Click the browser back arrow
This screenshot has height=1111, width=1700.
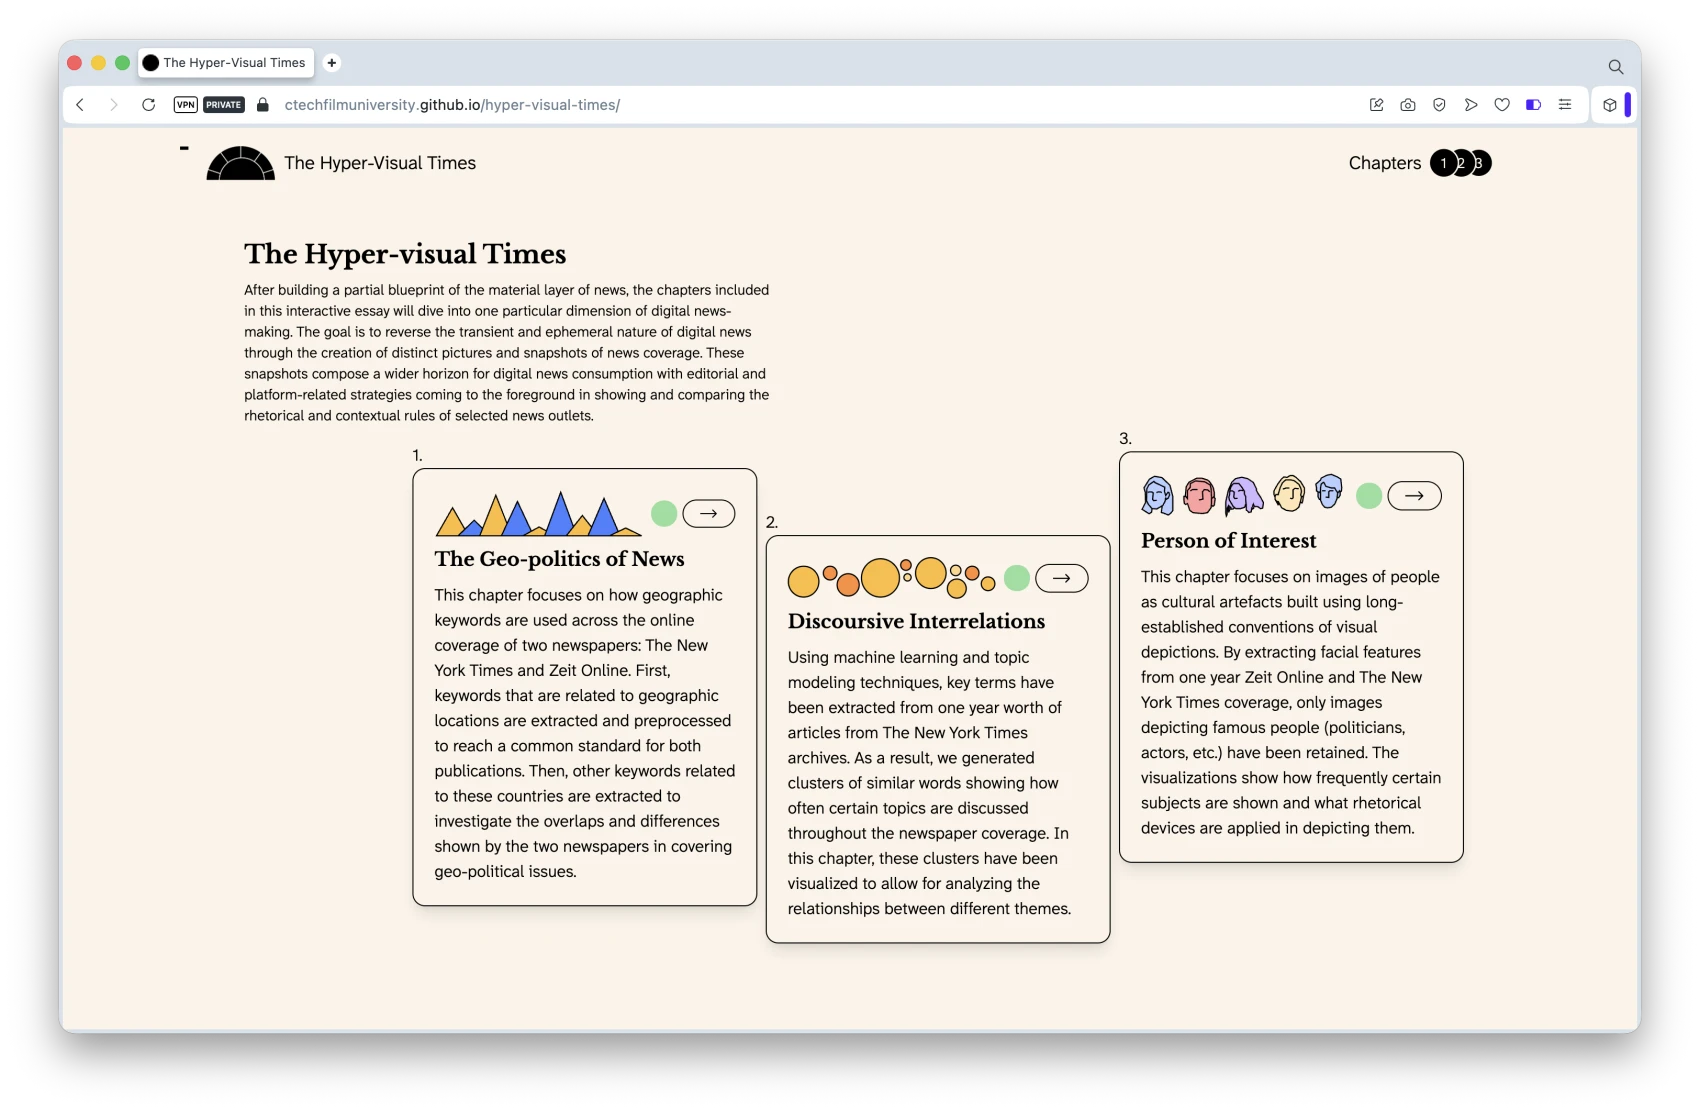(x=80, y=105)
